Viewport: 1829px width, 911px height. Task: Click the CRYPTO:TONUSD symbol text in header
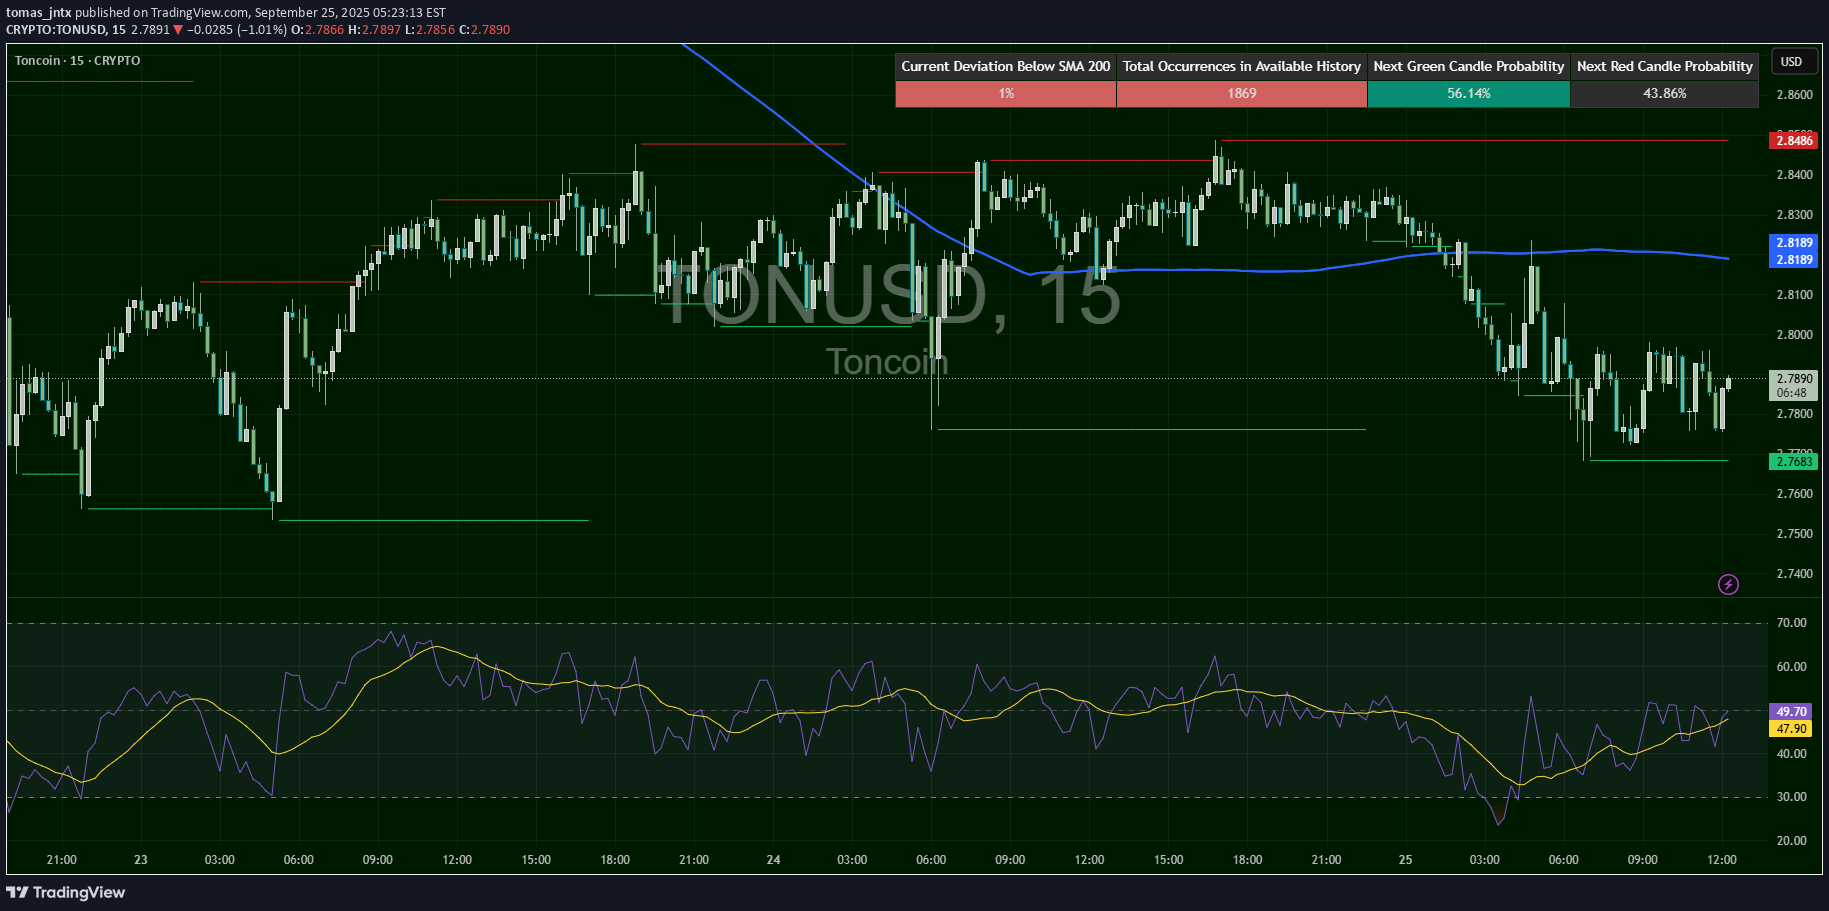point(56,30)
